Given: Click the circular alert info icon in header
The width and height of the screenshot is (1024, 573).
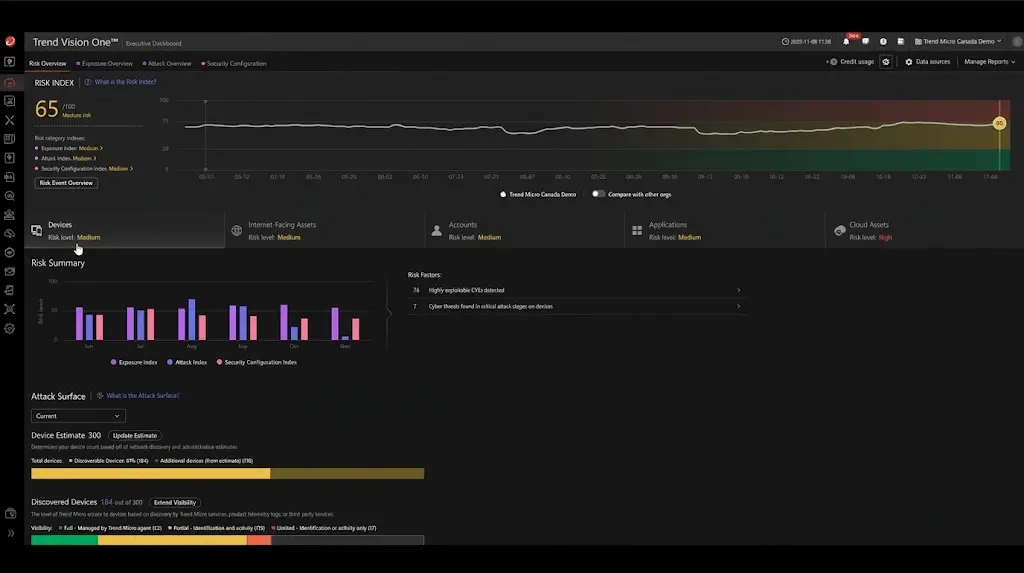Looking at the screenshot, I should coord(883,41).
